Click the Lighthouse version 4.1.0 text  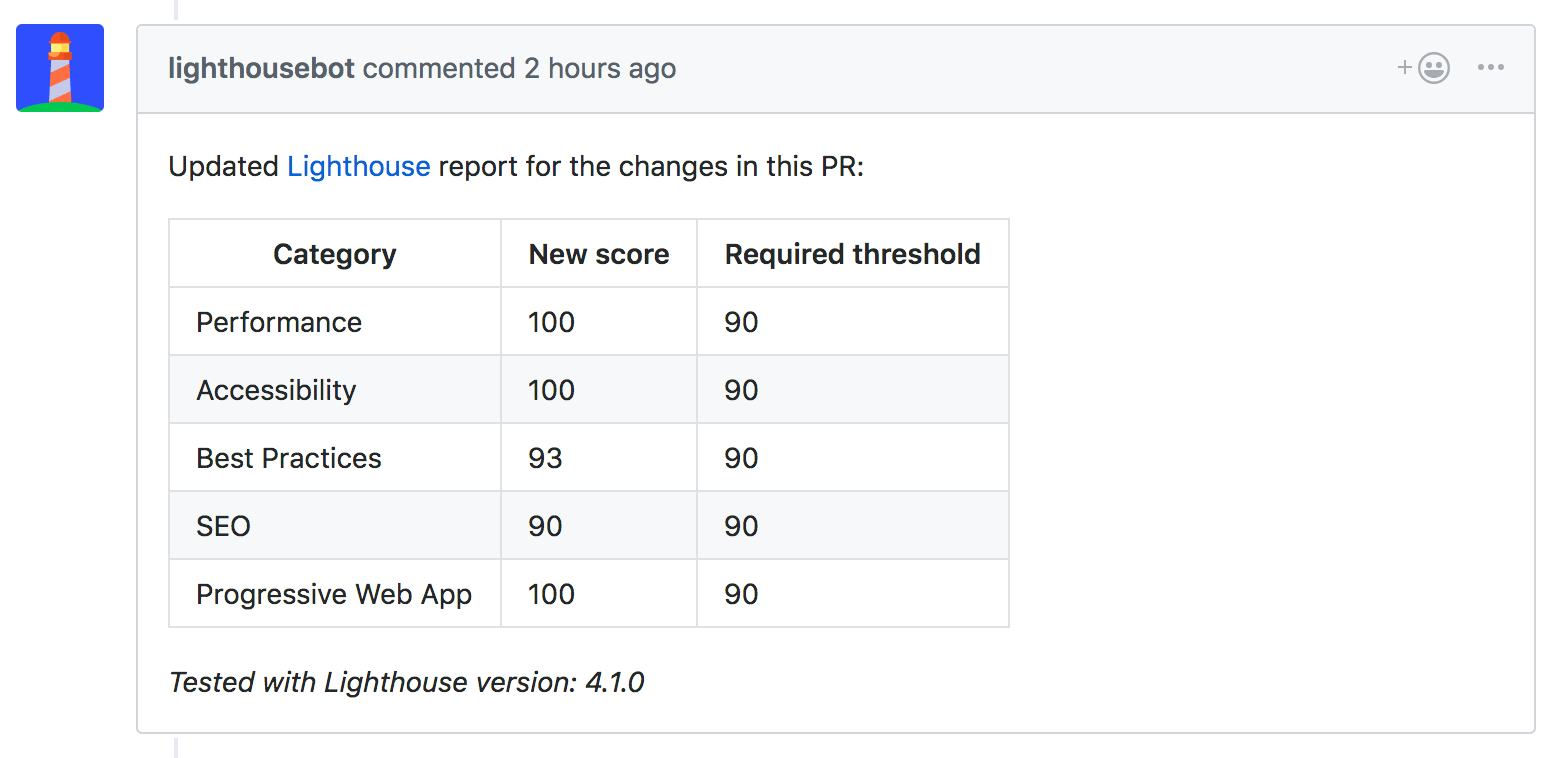[407, 682]
